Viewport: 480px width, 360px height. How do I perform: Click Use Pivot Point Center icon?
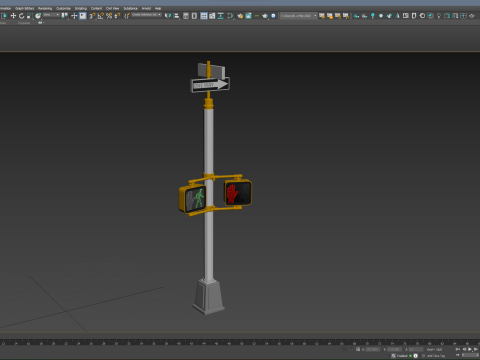tap(65, 16)
